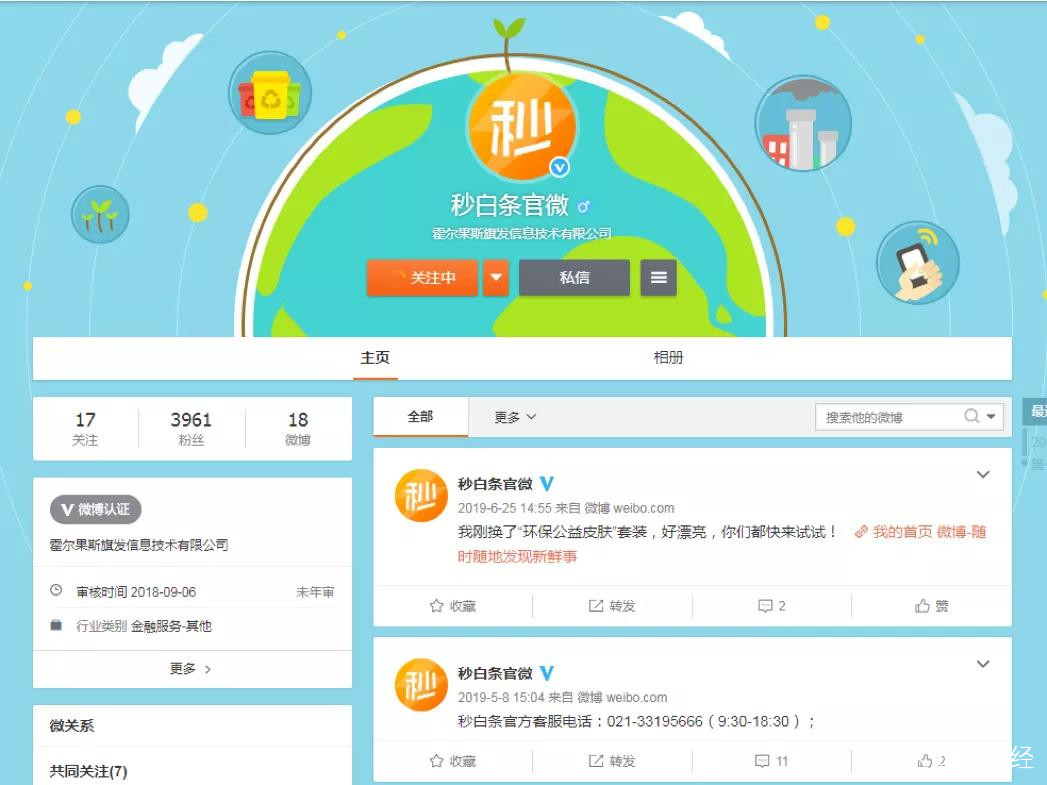The image size is (1047, 785).
Task: Open the dropdown arrow next to 关注中
Action: [495, 278]
